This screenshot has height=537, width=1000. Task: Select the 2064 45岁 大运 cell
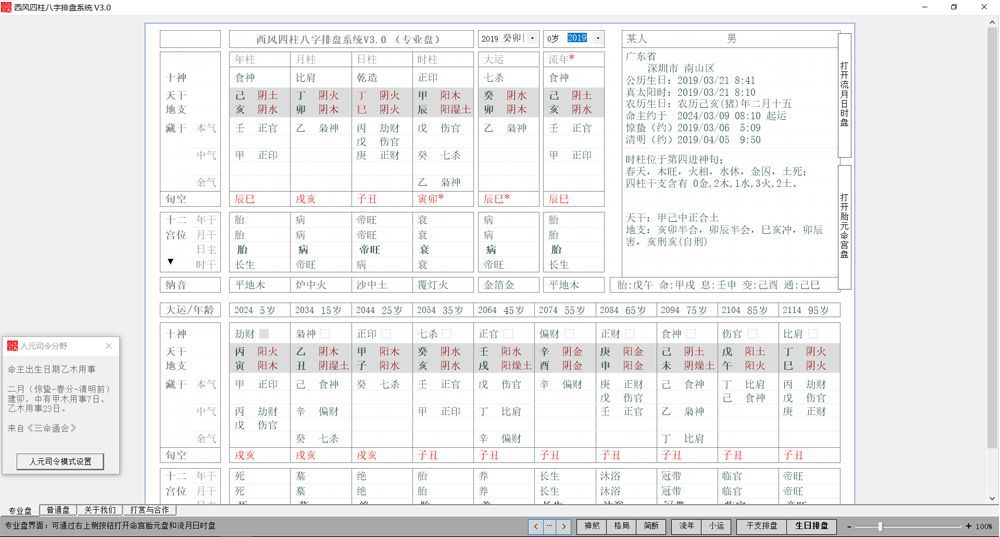coord(504,310)
